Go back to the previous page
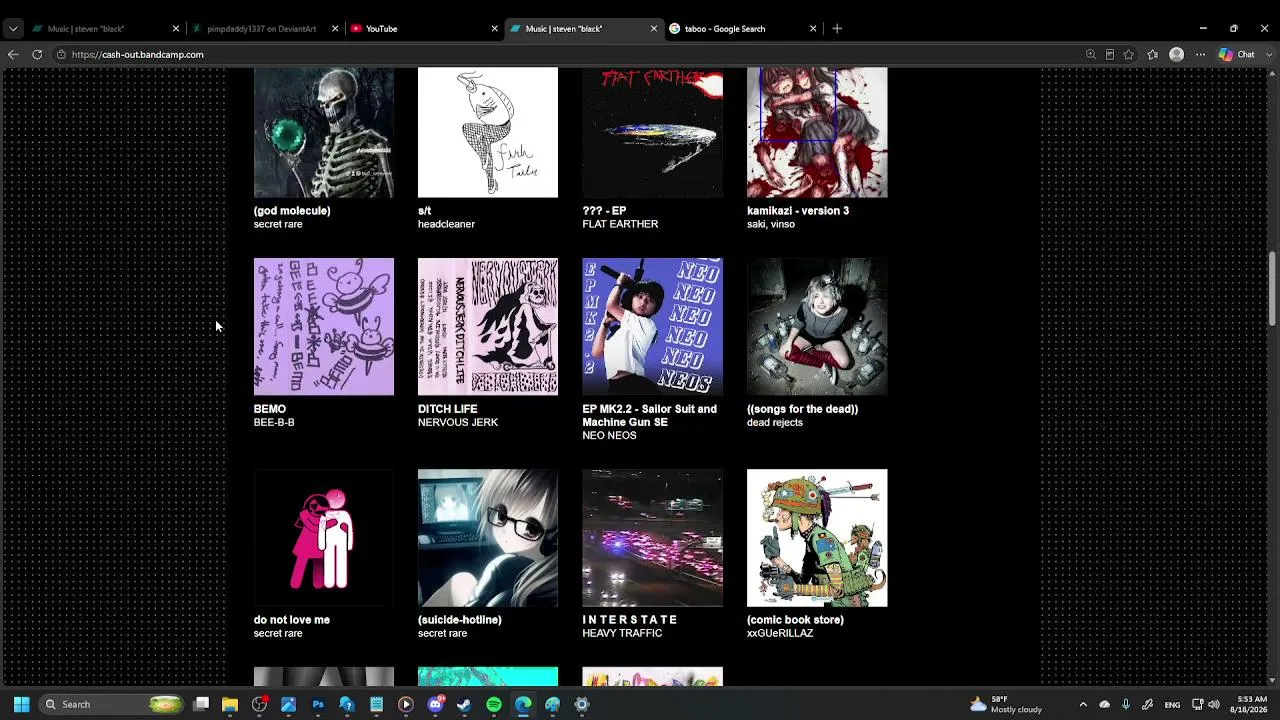Viewport: 1280px width, 720px height. [13, 54]
